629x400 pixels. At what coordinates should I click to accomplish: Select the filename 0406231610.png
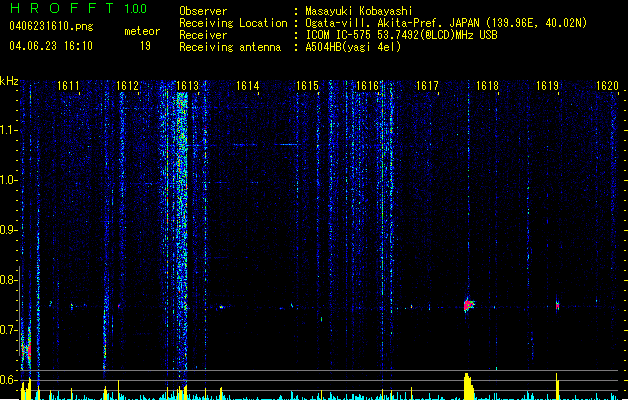(x=51, y=26)
